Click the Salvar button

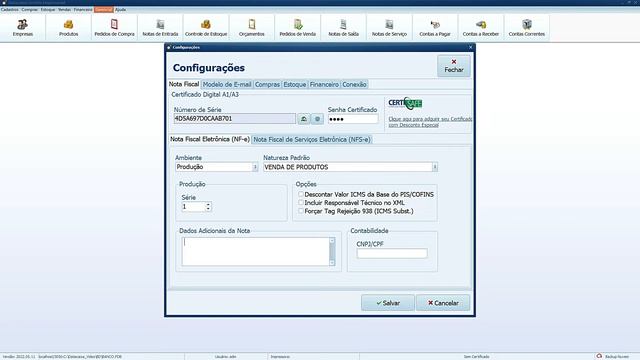click(388, 303)
